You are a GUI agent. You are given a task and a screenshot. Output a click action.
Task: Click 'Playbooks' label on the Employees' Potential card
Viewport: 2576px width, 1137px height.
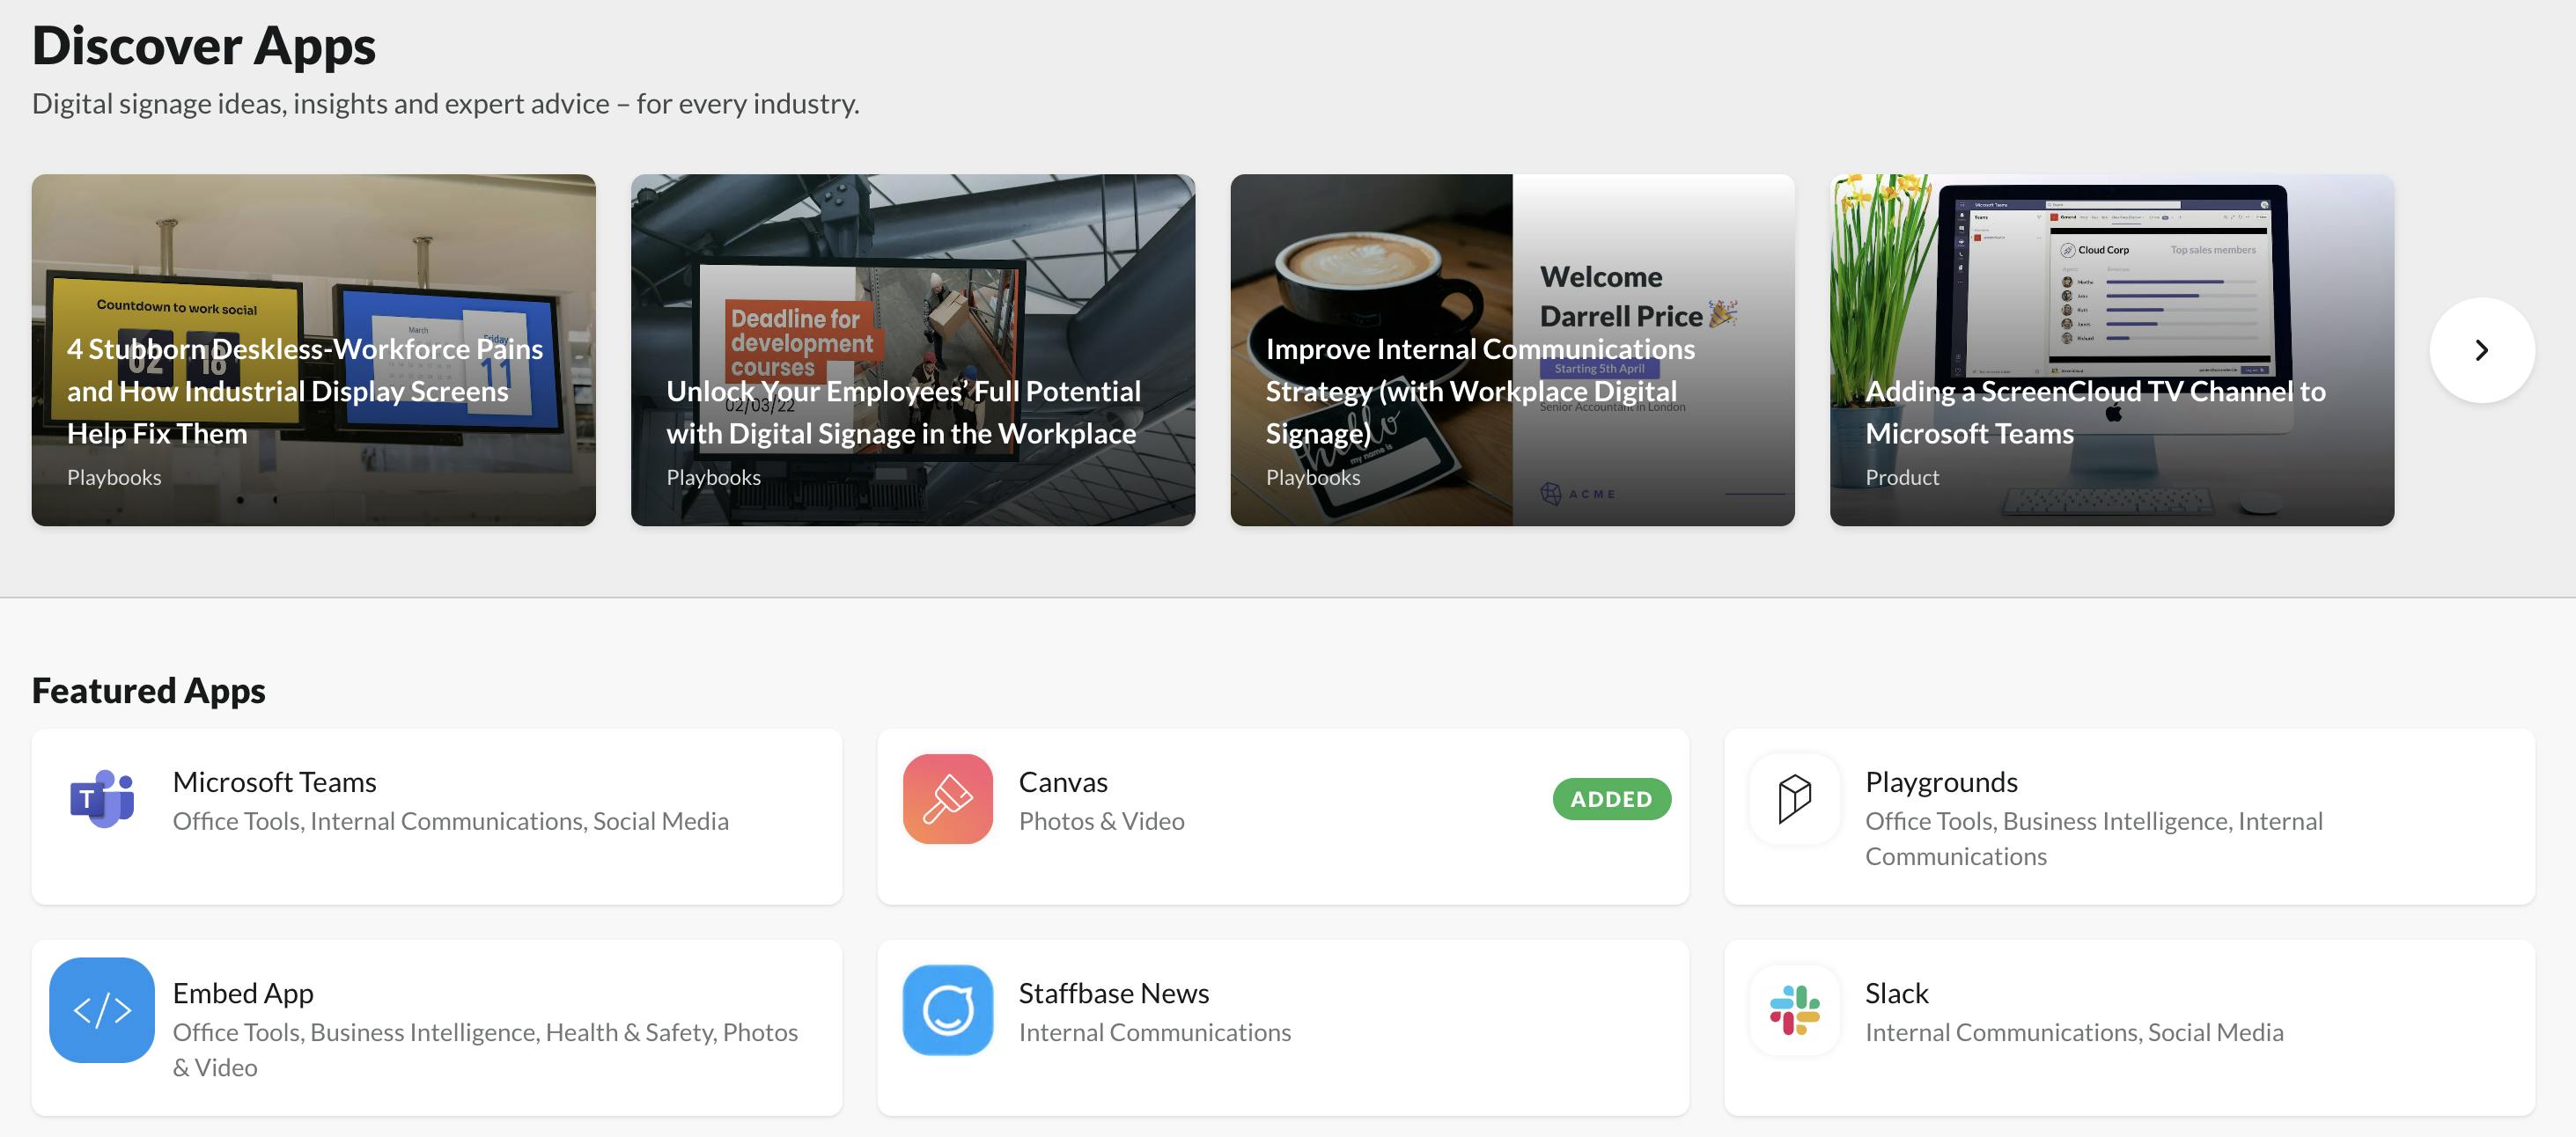tap(713, 478)
